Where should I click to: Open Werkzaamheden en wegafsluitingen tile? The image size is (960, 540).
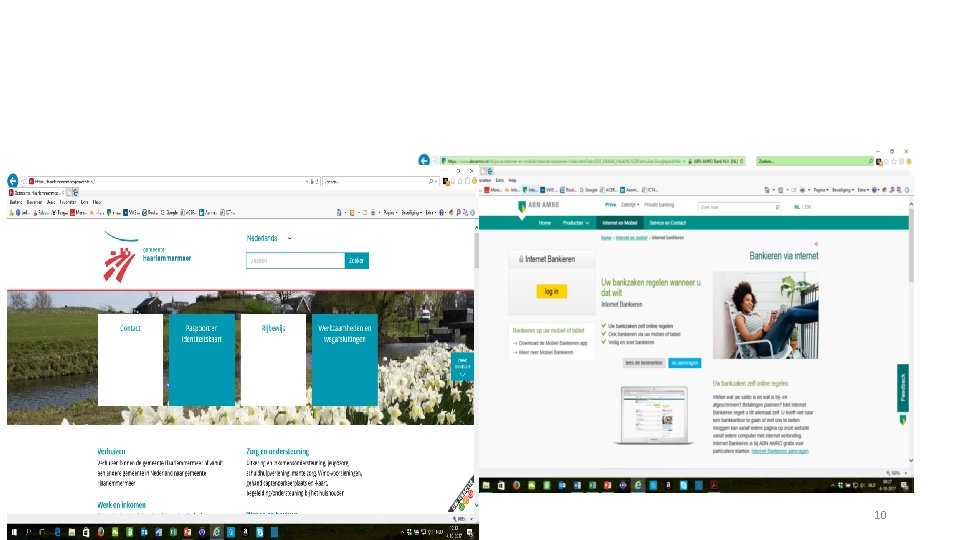[x=345, y=359]
